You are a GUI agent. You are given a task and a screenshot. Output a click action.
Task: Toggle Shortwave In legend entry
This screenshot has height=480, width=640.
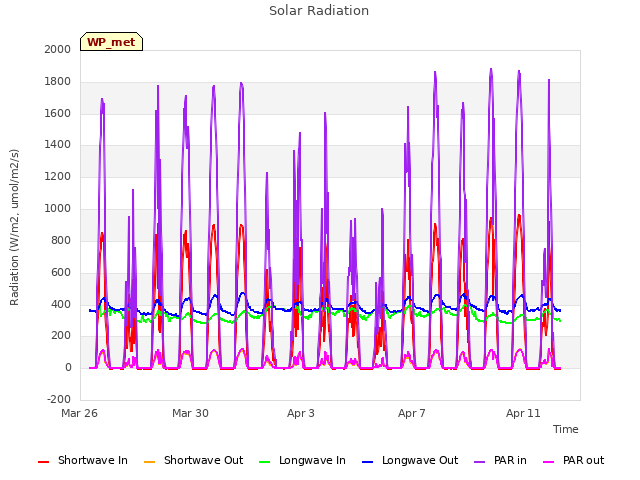[83, 460]
